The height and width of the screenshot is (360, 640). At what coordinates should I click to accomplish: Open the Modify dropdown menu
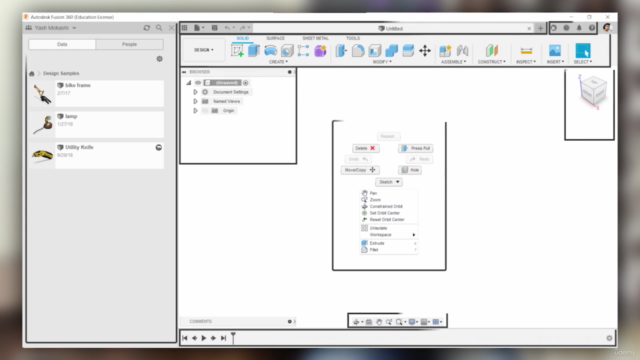382,62
